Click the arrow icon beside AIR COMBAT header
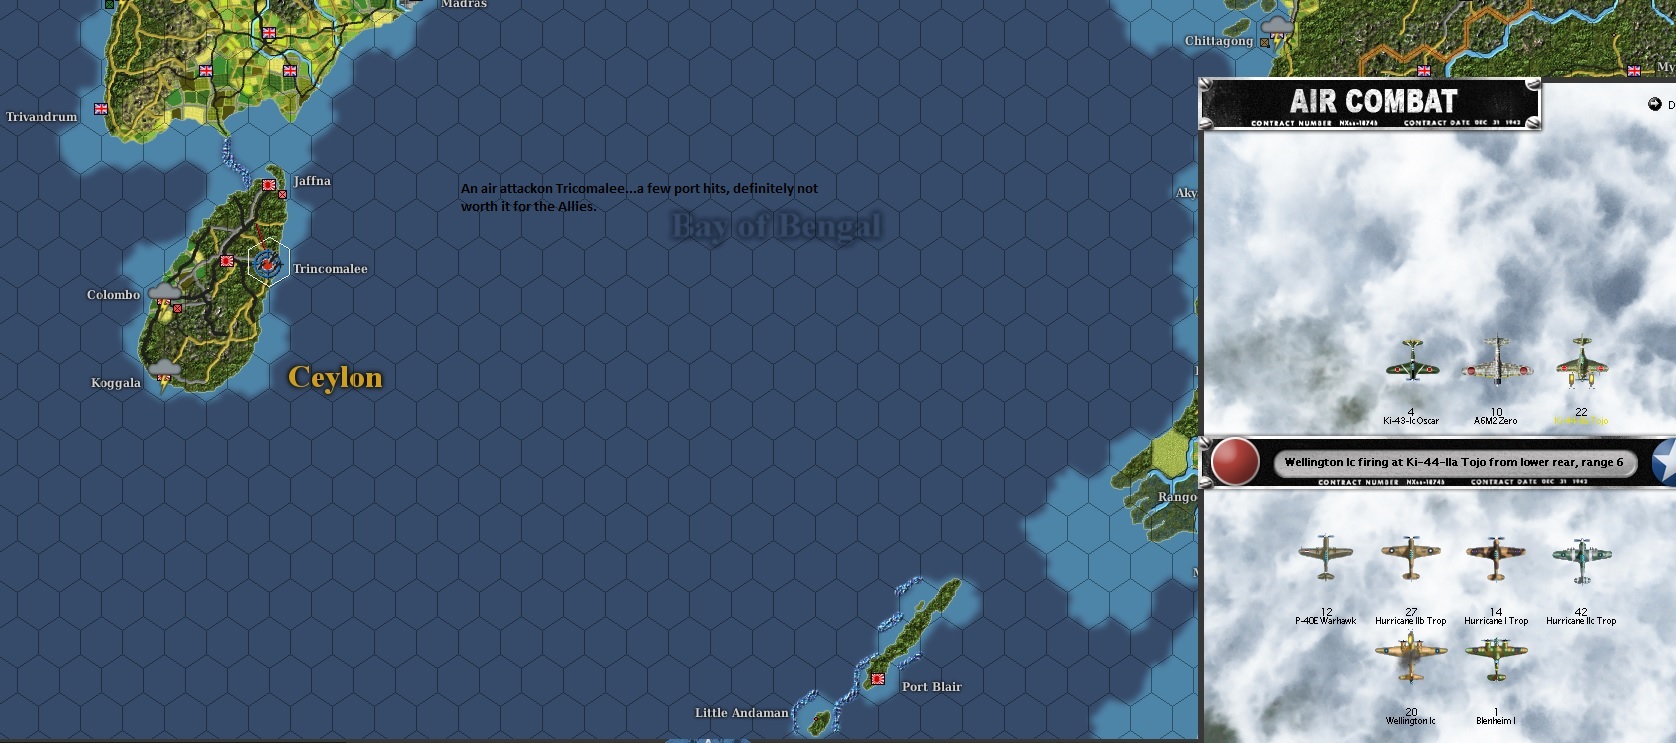This screenshot has height=743, width=1676. tap(1654, 104)
